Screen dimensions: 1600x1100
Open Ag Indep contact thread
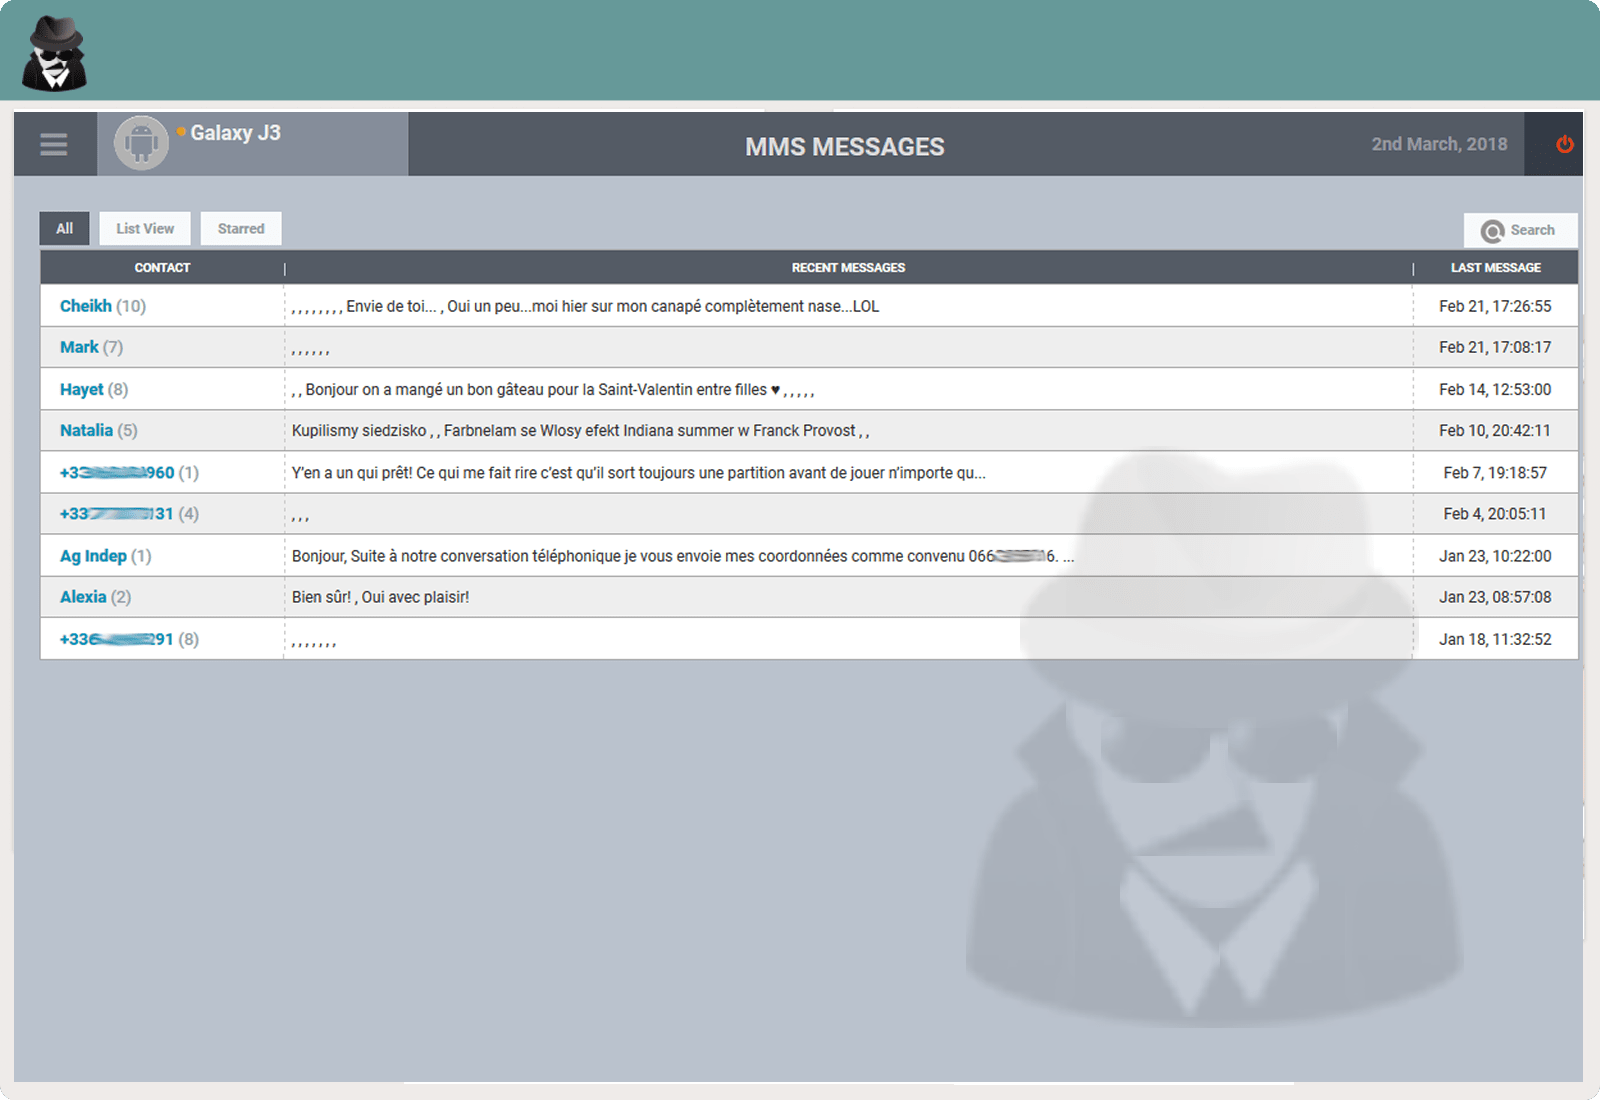93,556
